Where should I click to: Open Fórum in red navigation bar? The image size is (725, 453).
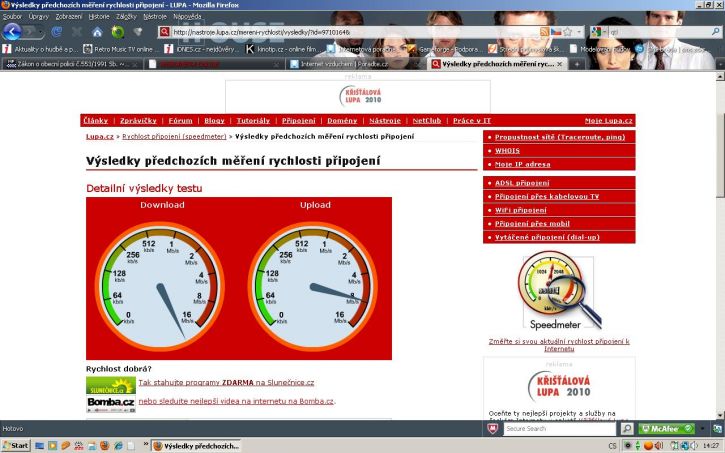click(180, 121)
